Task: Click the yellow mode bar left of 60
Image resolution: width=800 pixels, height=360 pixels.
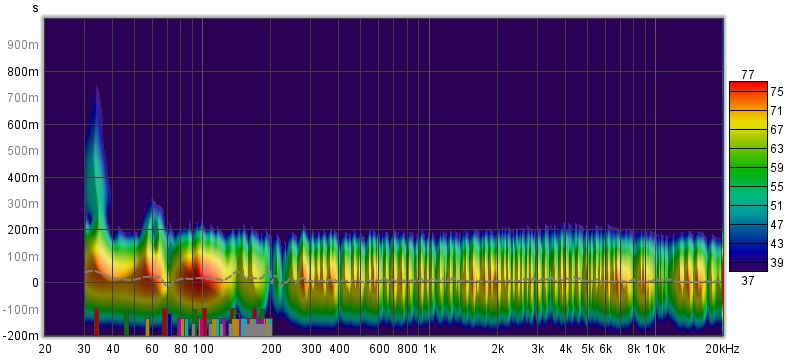Action: pyautogui.click(x=147, y=327)
